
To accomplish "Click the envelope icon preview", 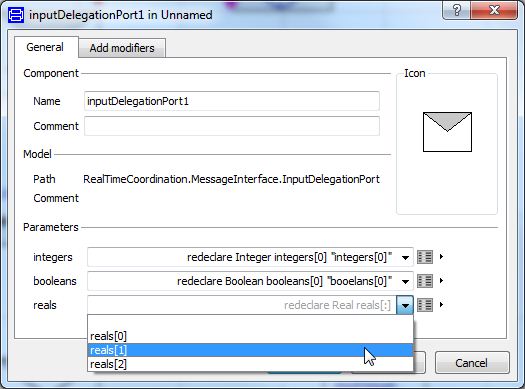I will [x=447, y=132].
